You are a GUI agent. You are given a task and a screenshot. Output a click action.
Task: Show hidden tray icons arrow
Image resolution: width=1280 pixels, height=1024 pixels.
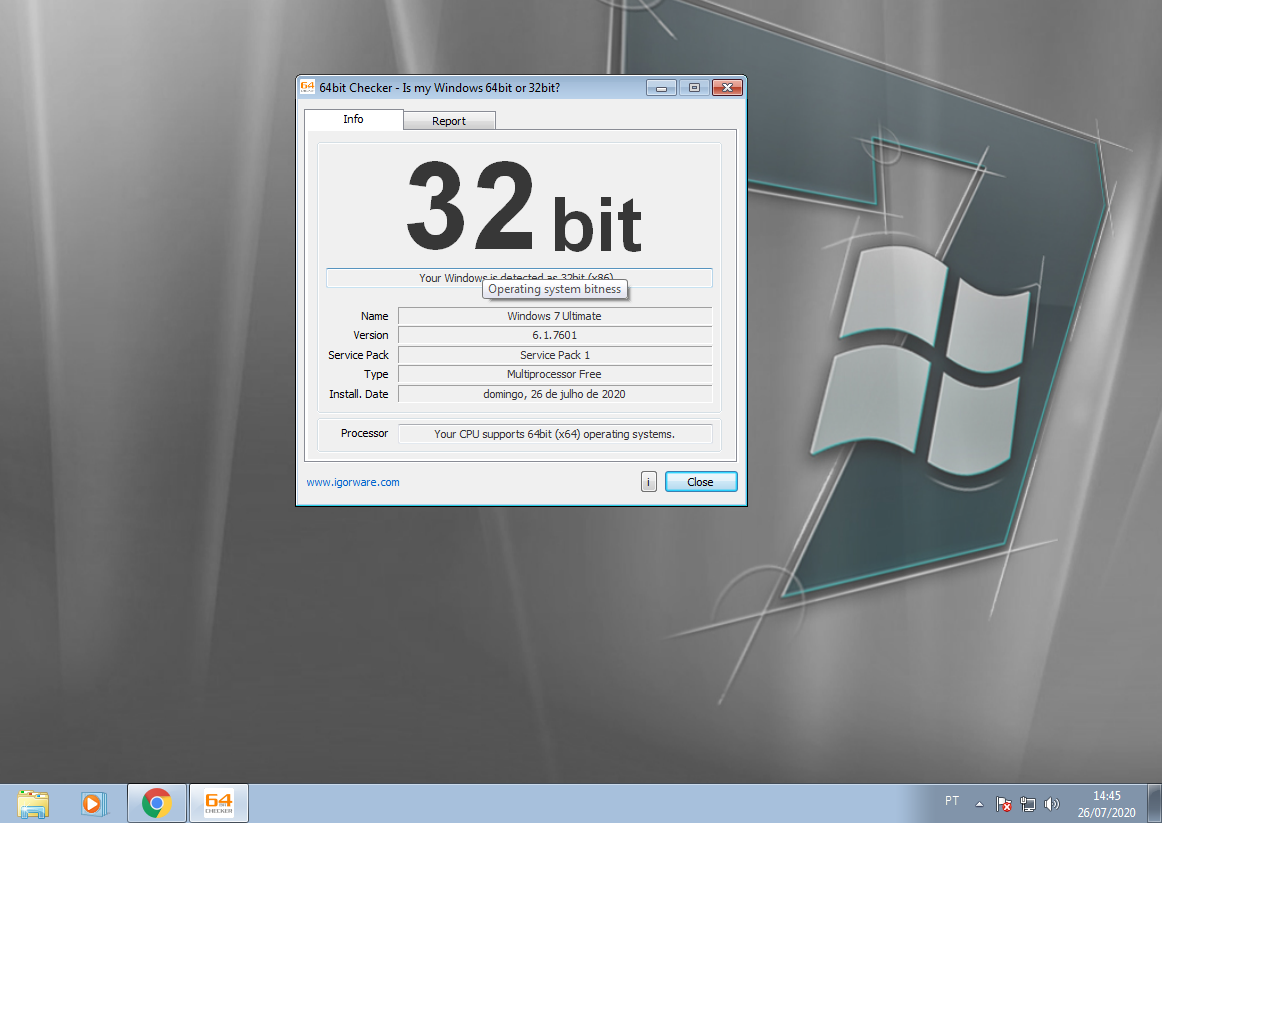(x=979, y=804)
